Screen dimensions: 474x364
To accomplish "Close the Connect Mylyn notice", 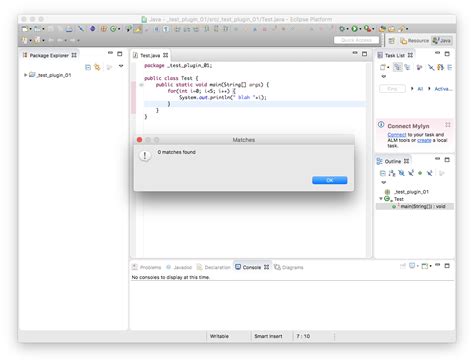I will pyautogui.click(x=448, y=125).
